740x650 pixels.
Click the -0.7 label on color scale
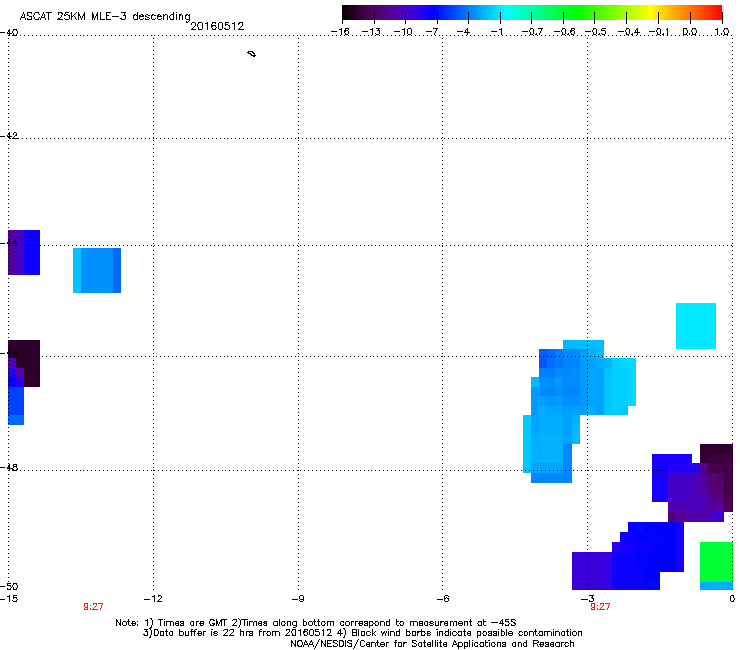[532, 32]
